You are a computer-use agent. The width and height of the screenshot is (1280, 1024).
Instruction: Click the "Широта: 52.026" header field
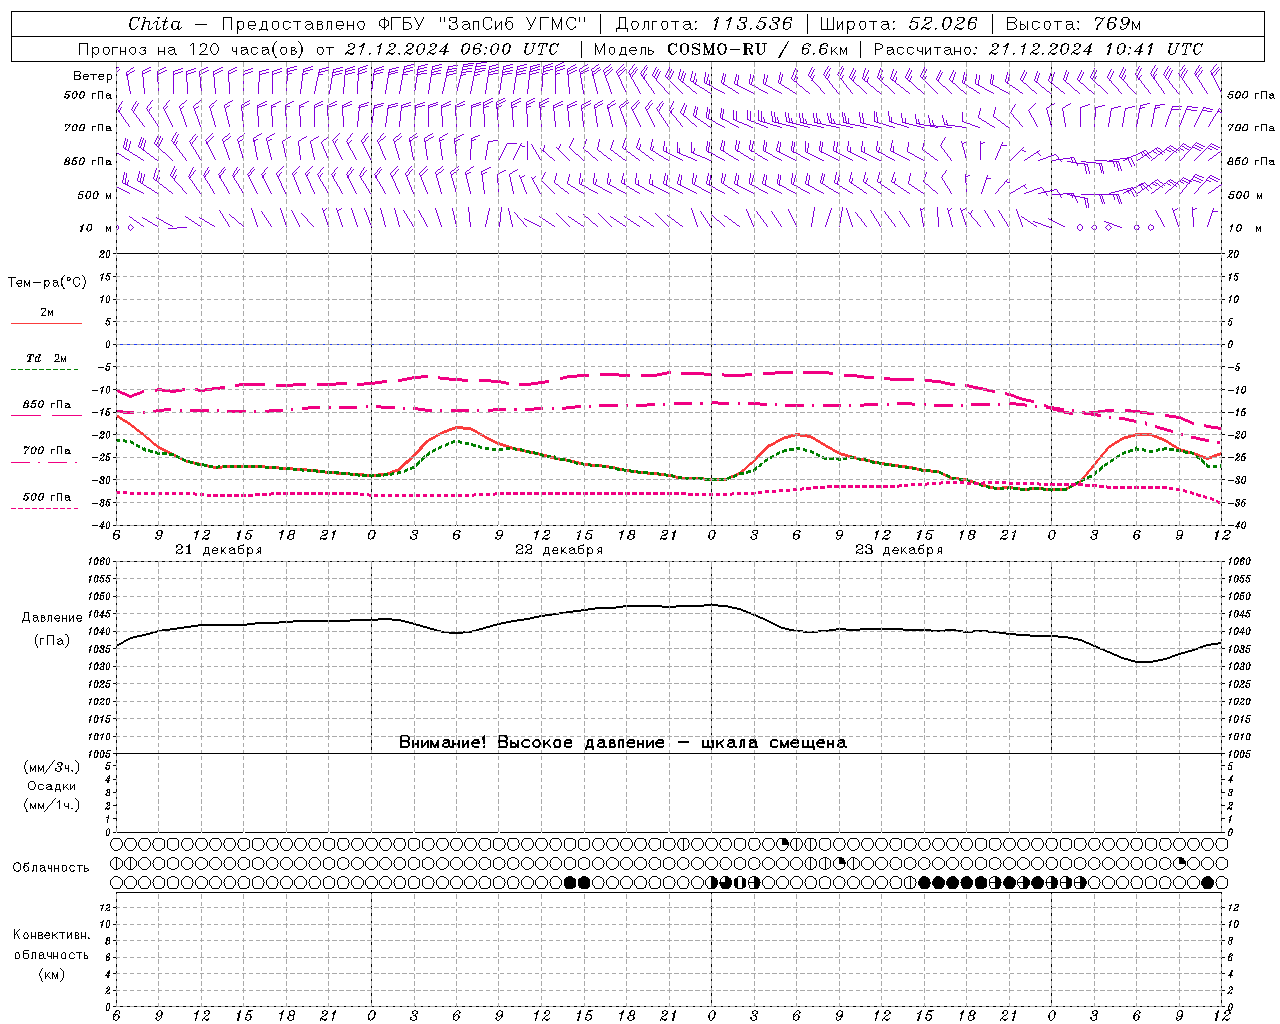(899, 24)
